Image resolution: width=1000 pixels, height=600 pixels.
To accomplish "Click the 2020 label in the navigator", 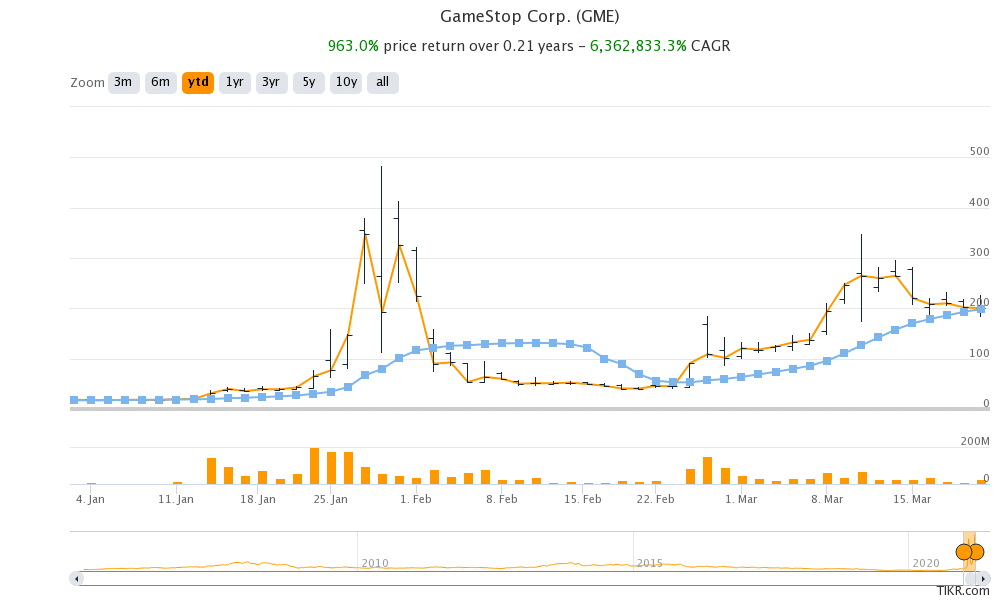I will coord(926,563).
